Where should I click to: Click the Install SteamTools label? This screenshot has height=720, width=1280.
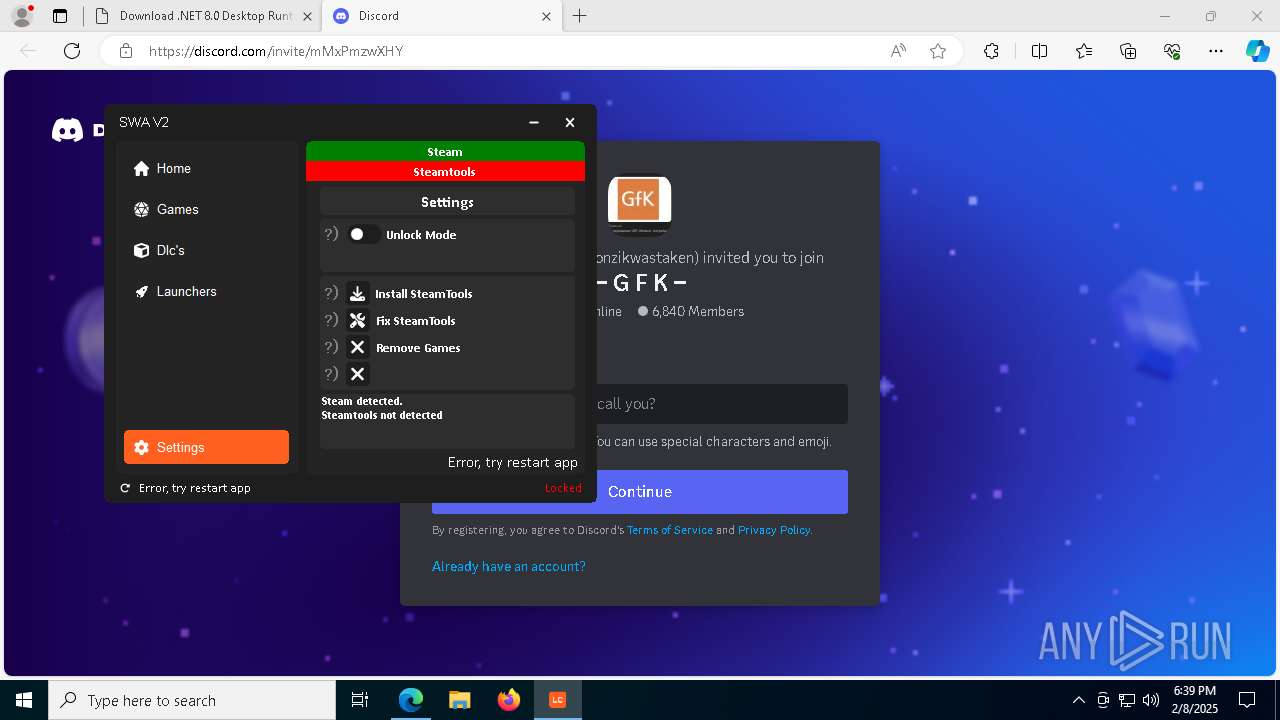[x=424, y=294]
